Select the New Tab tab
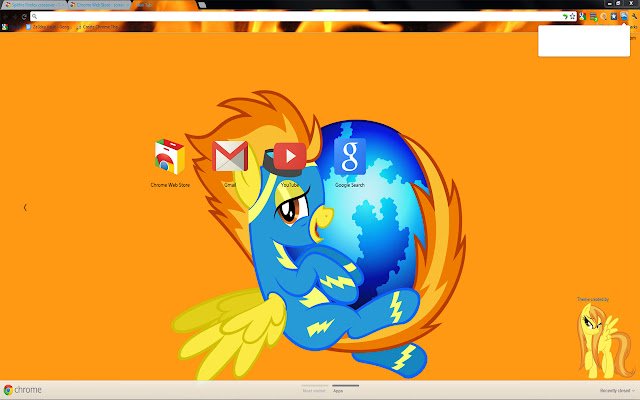The height and width of the screenshot is (400, 640). click(x=164, y=5)
